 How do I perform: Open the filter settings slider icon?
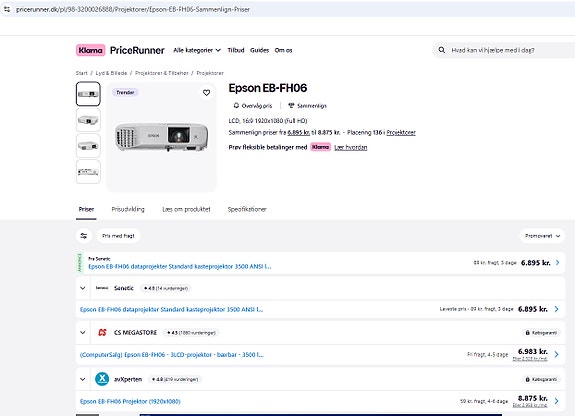click(84, 236)
